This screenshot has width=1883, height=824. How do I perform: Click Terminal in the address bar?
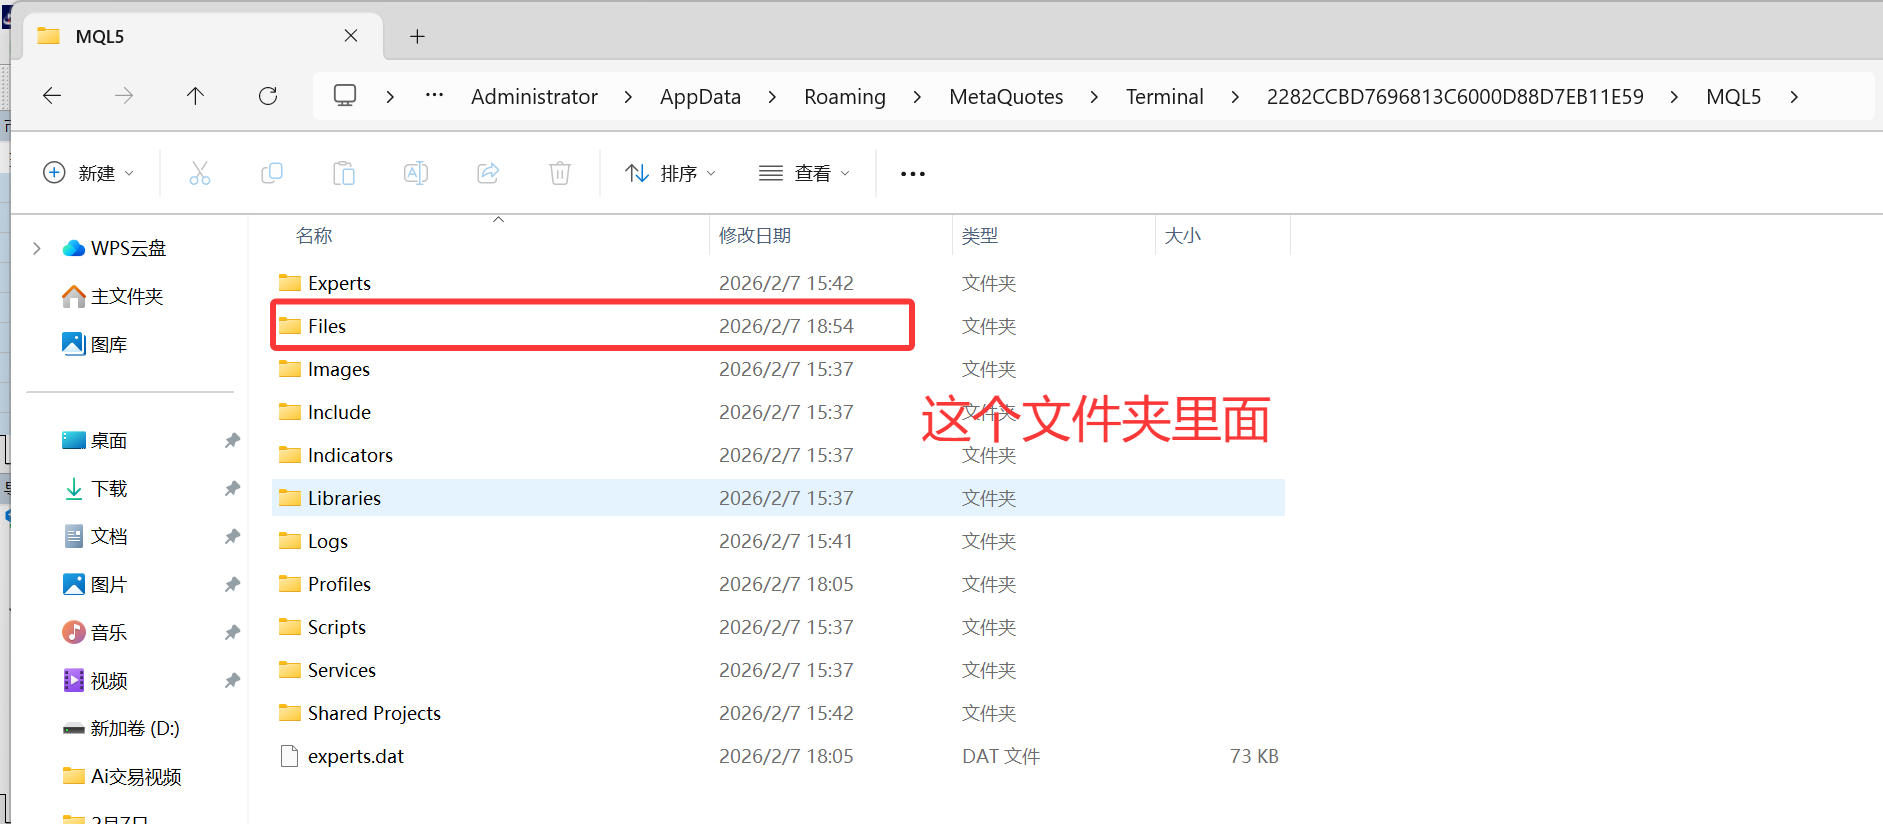click(1165, 97)
